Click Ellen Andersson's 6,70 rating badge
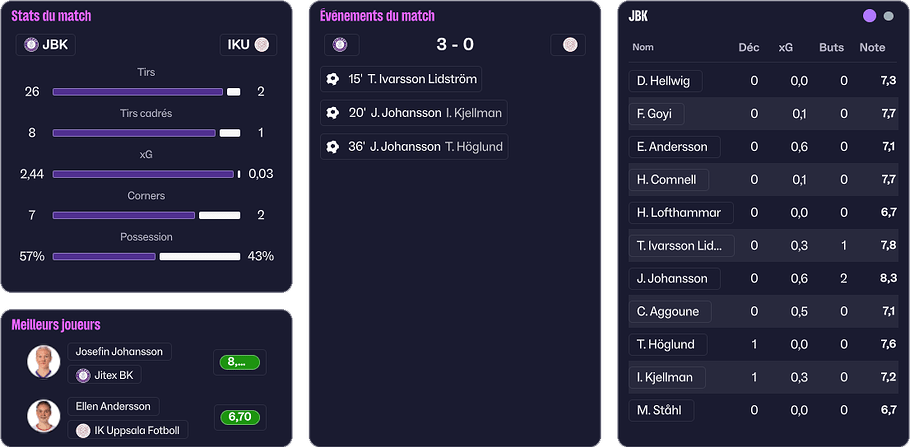This screenshot has height=447, width=910. 238,416
